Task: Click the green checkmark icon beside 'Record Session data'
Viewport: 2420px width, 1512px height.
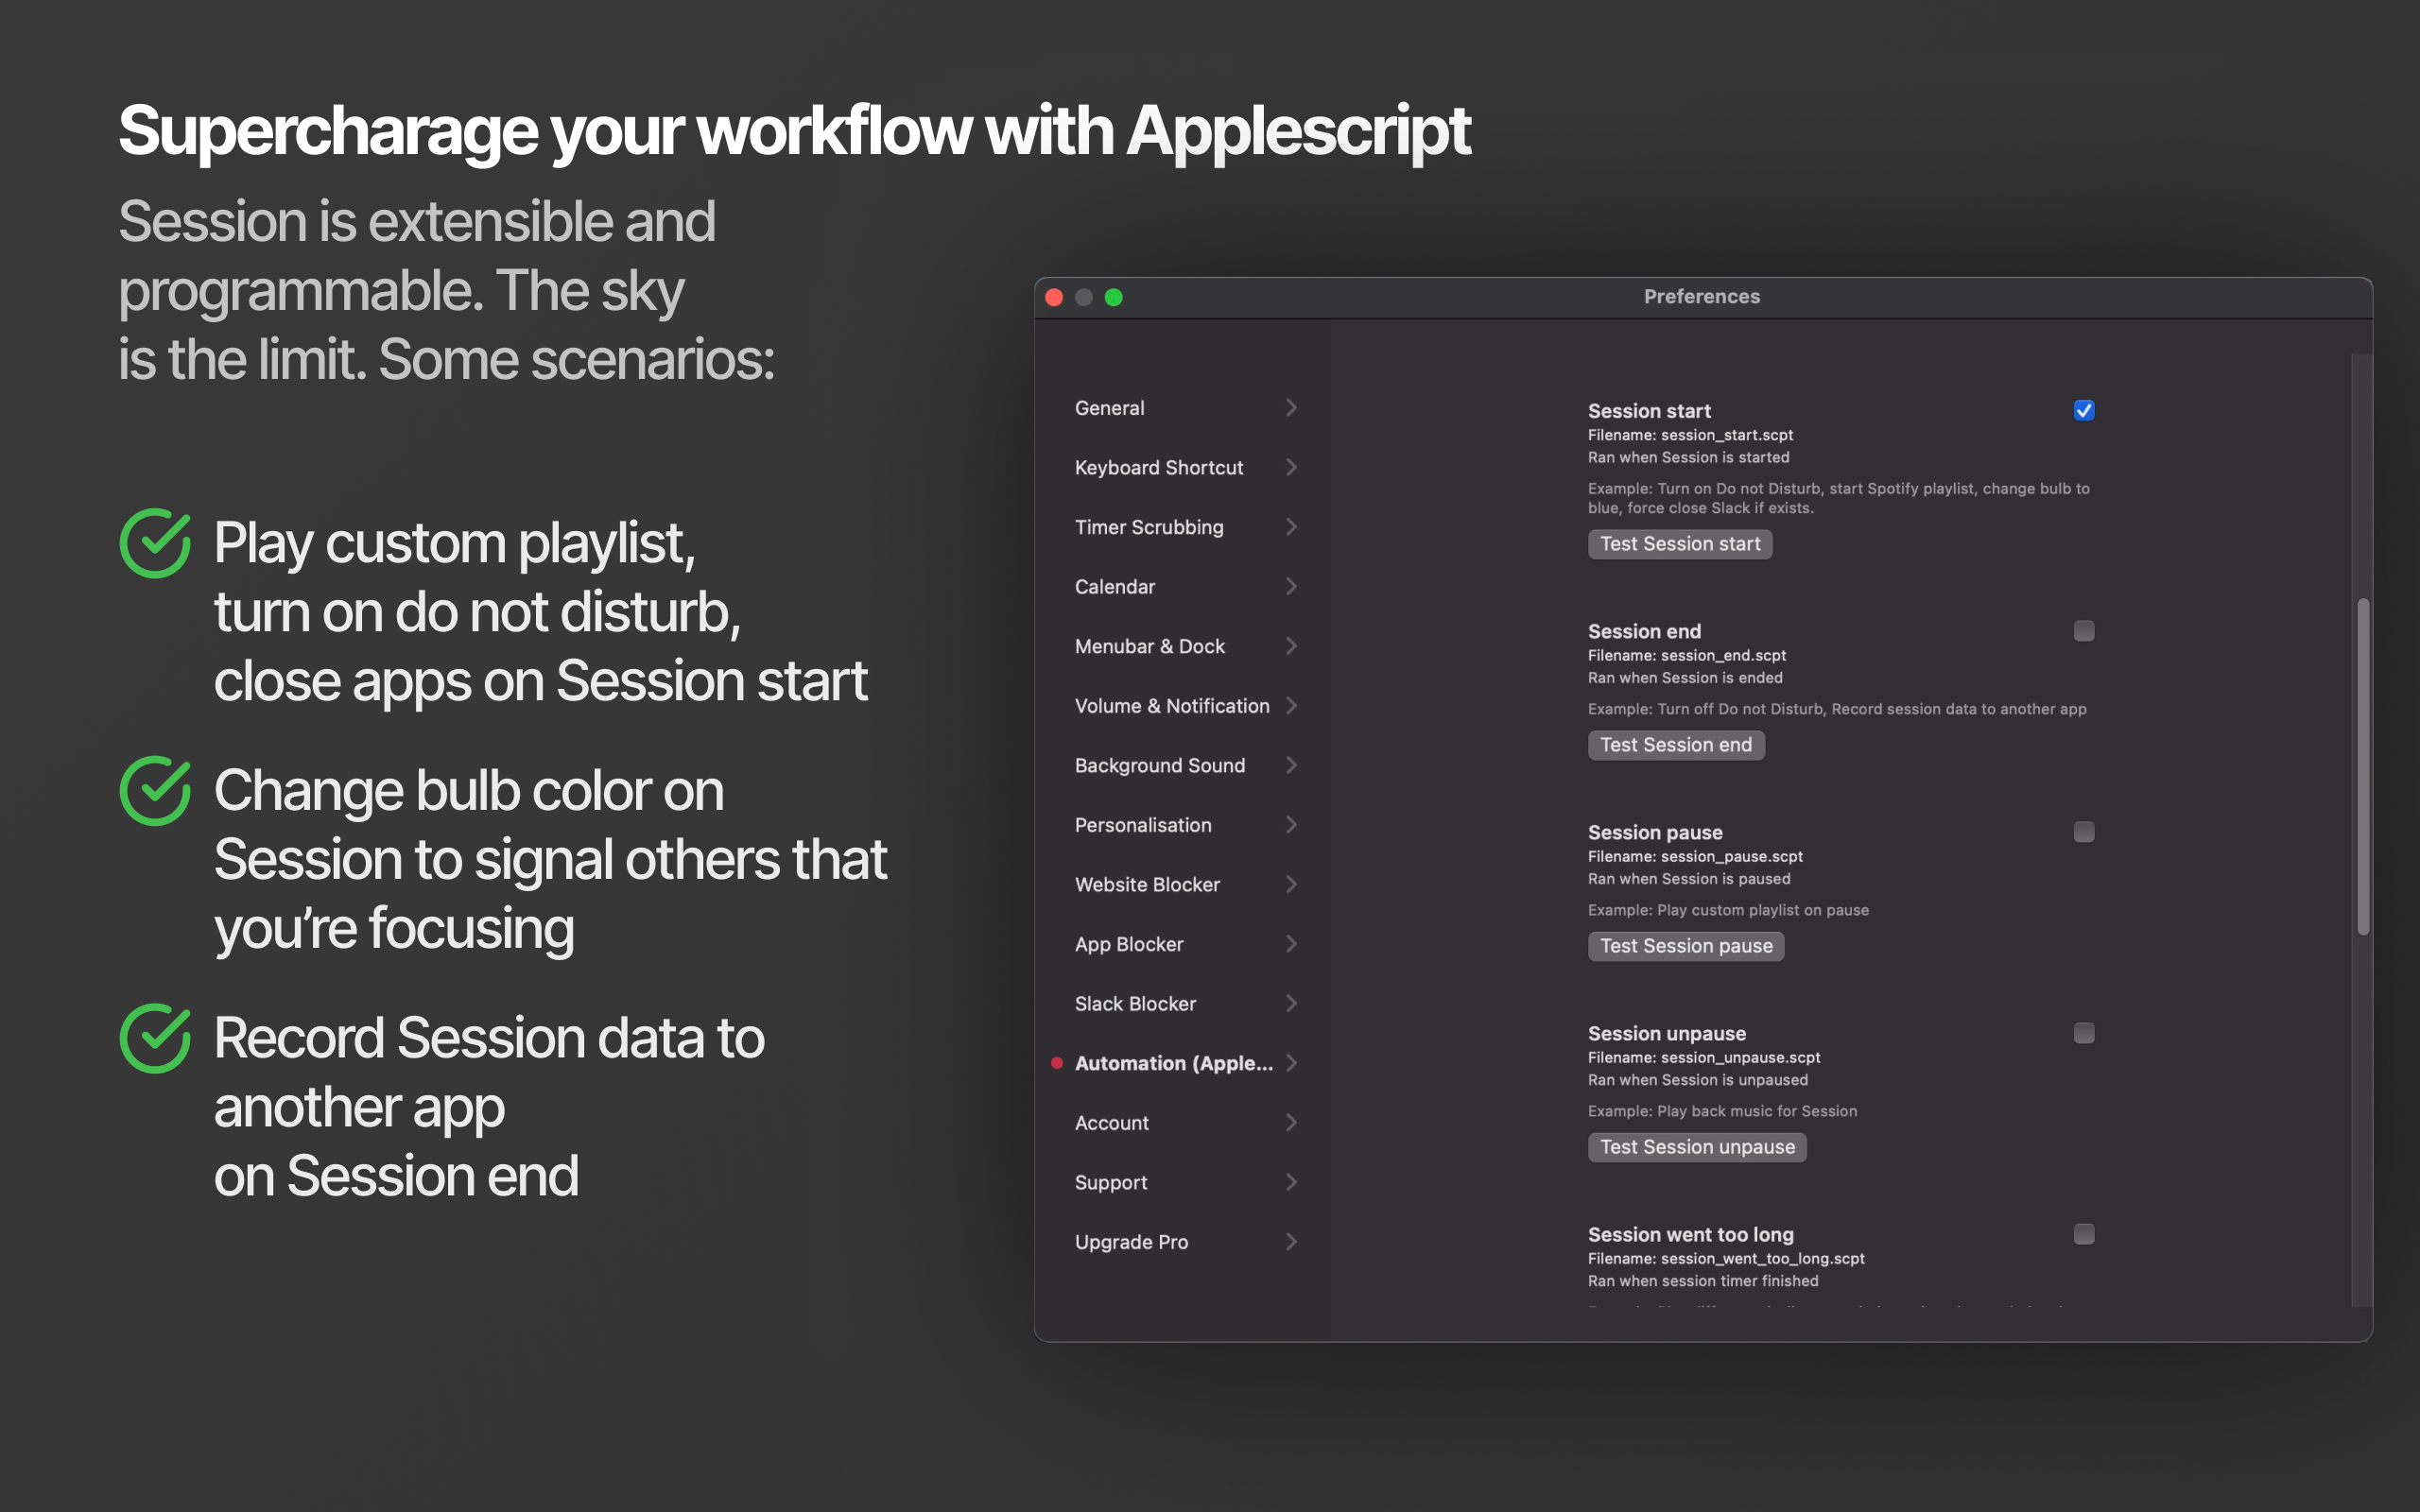Action: coord(154,1039)
